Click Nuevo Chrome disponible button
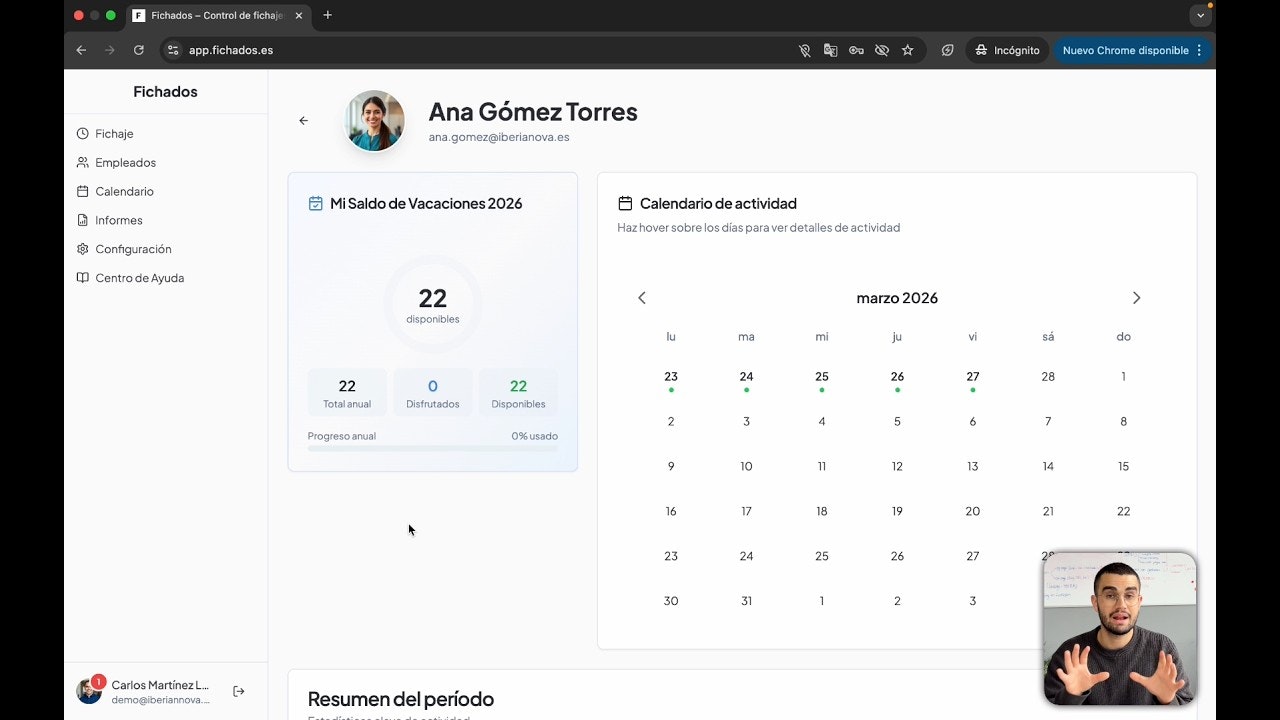The width and height of the screenshot is (1280, 720). 1132,50
